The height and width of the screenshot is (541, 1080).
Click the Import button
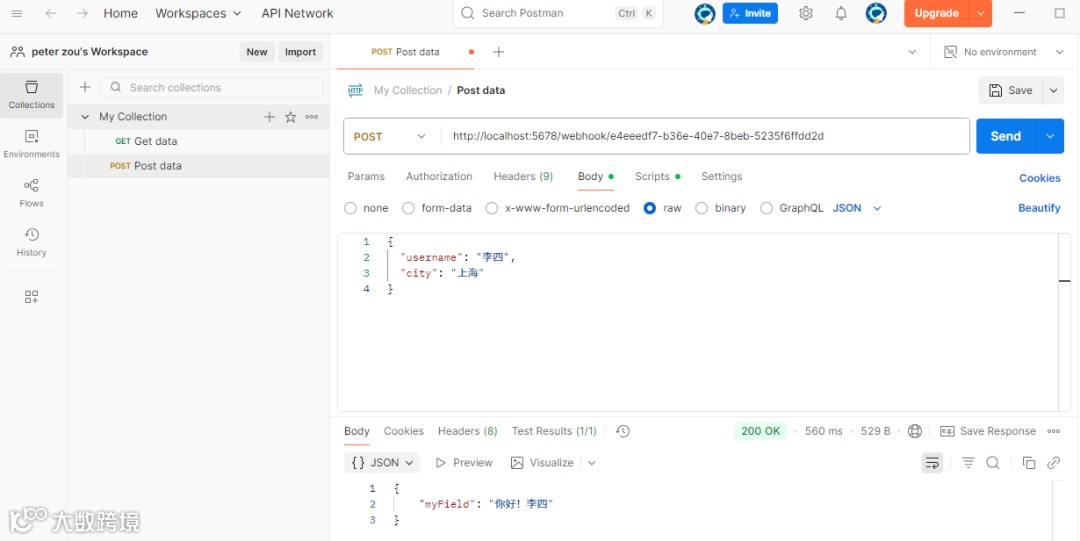coord(300,52)
